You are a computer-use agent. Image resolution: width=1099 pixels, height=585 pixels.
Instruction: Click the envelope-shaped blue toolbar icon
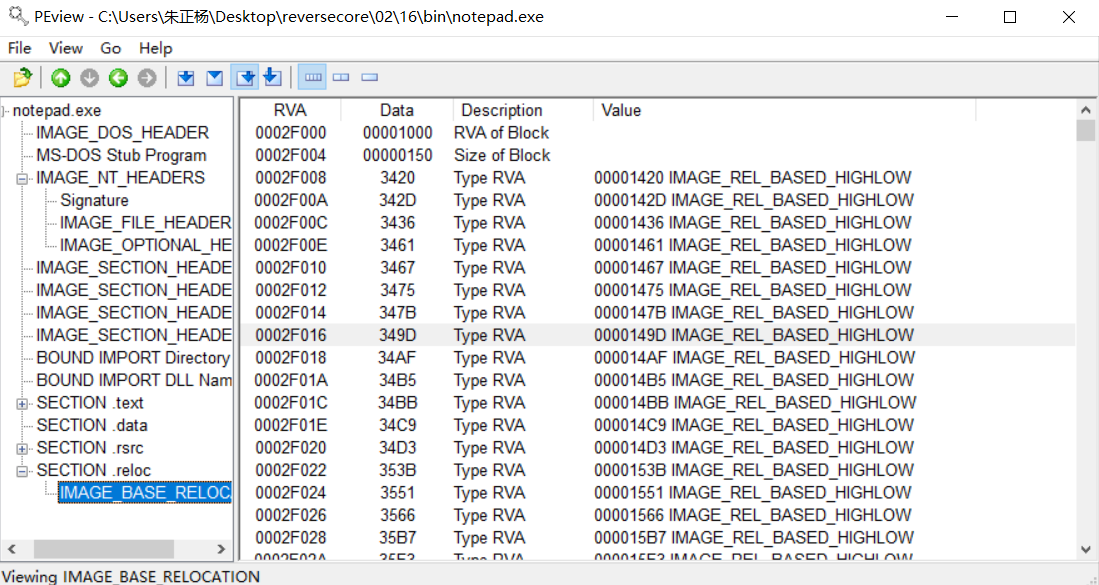[214, 78]
